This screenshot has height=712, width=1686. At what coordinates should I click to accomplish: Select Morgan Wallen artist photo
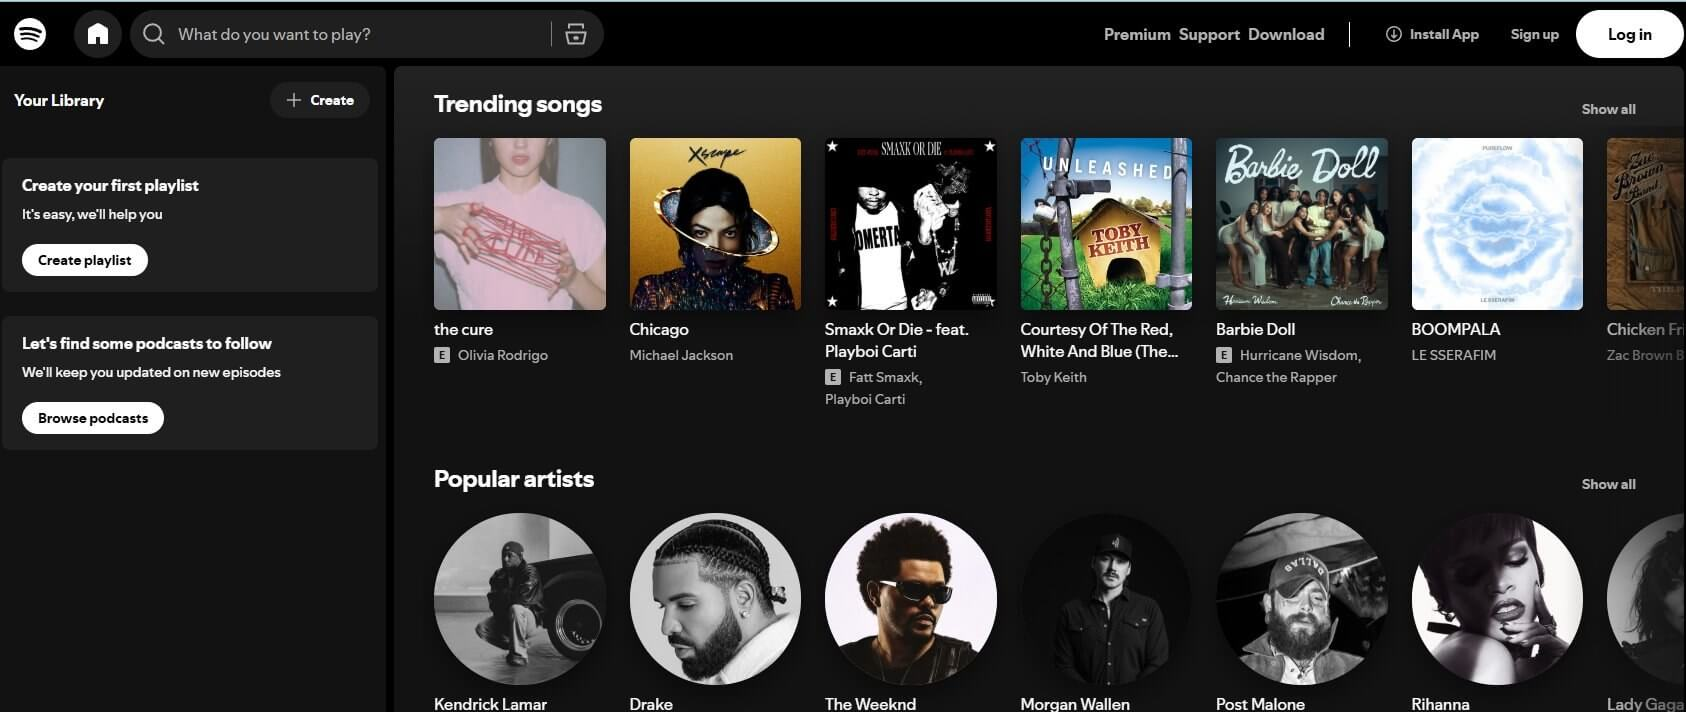click(1106, 599)
